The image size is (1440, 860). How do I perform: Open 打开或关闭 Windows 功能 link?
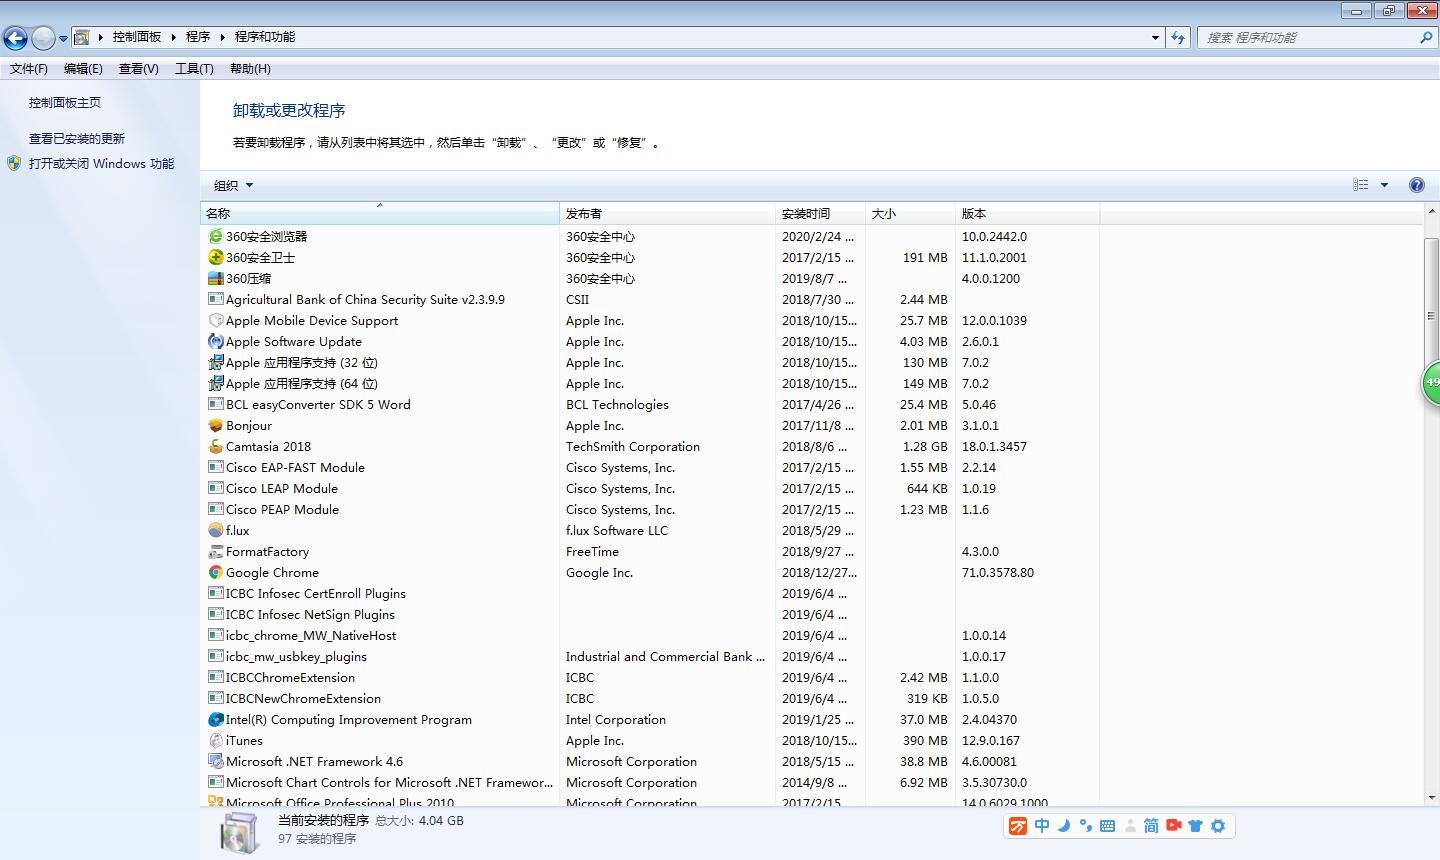click(101, 163)
